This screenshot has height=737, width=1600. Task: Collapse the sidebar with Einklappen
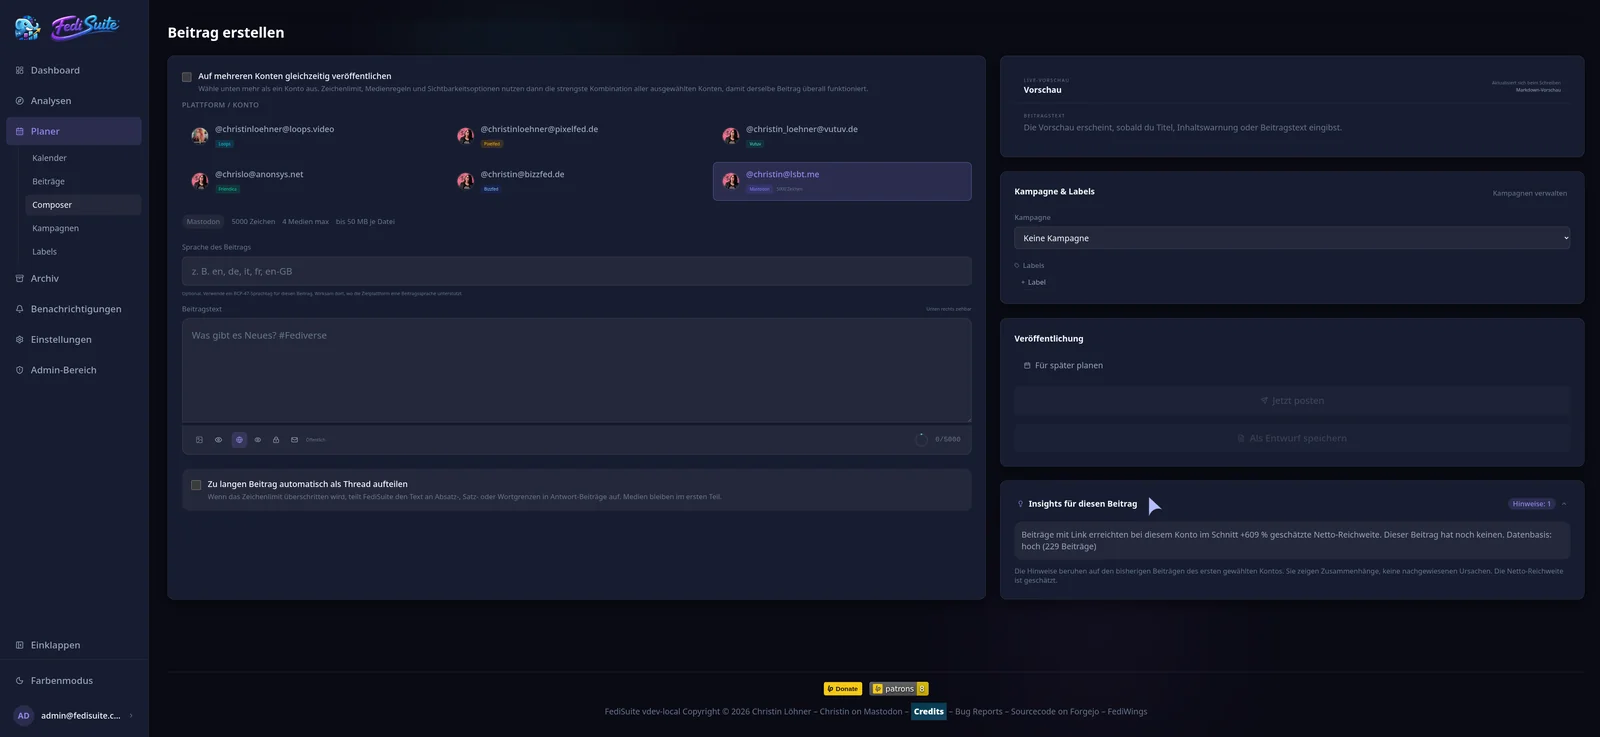[x=74, y=646]
